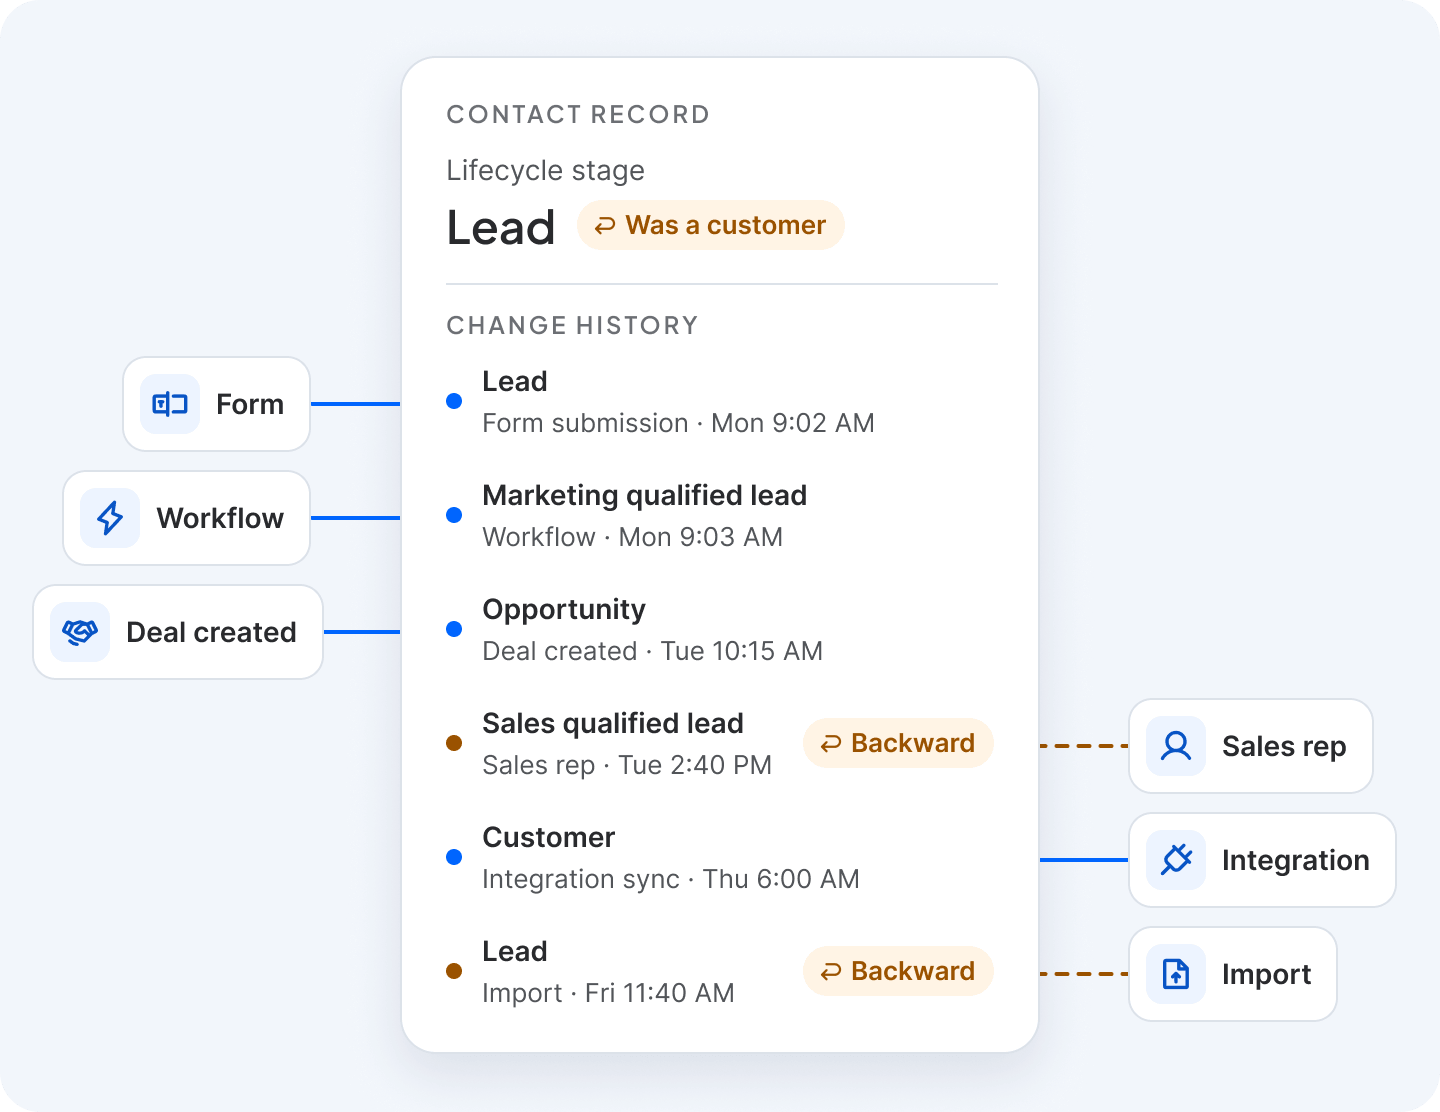Click the Import file upload icon
The height and width of the screenshot is (1112, 1440).
(x=1176, y=974)
